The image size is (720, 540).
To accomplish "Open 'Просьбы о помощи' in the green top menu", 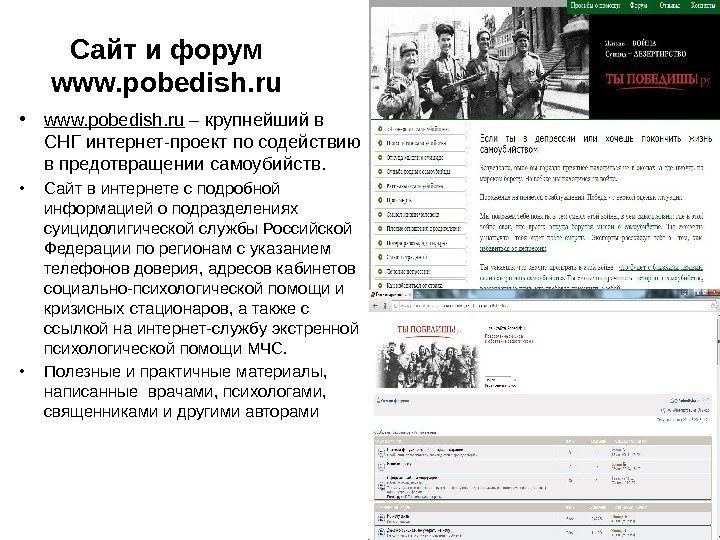I will click(595, 6).
